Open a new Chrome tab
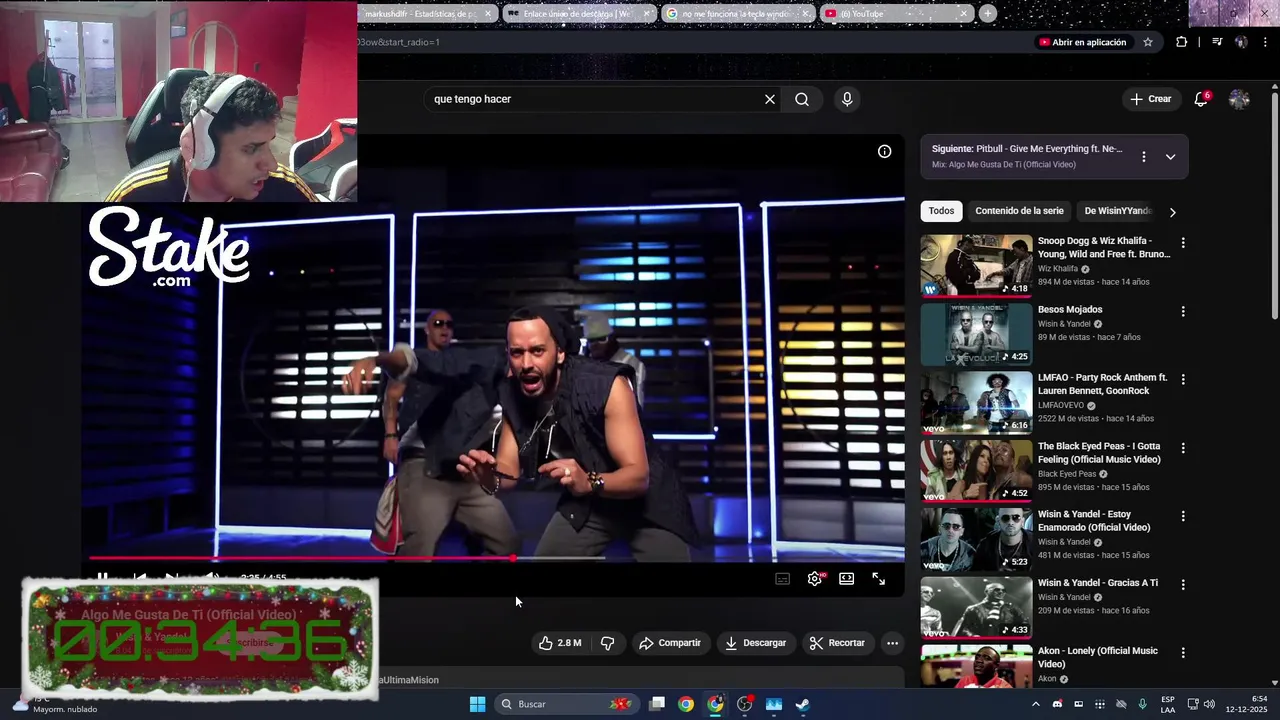 tap(987, 14)
